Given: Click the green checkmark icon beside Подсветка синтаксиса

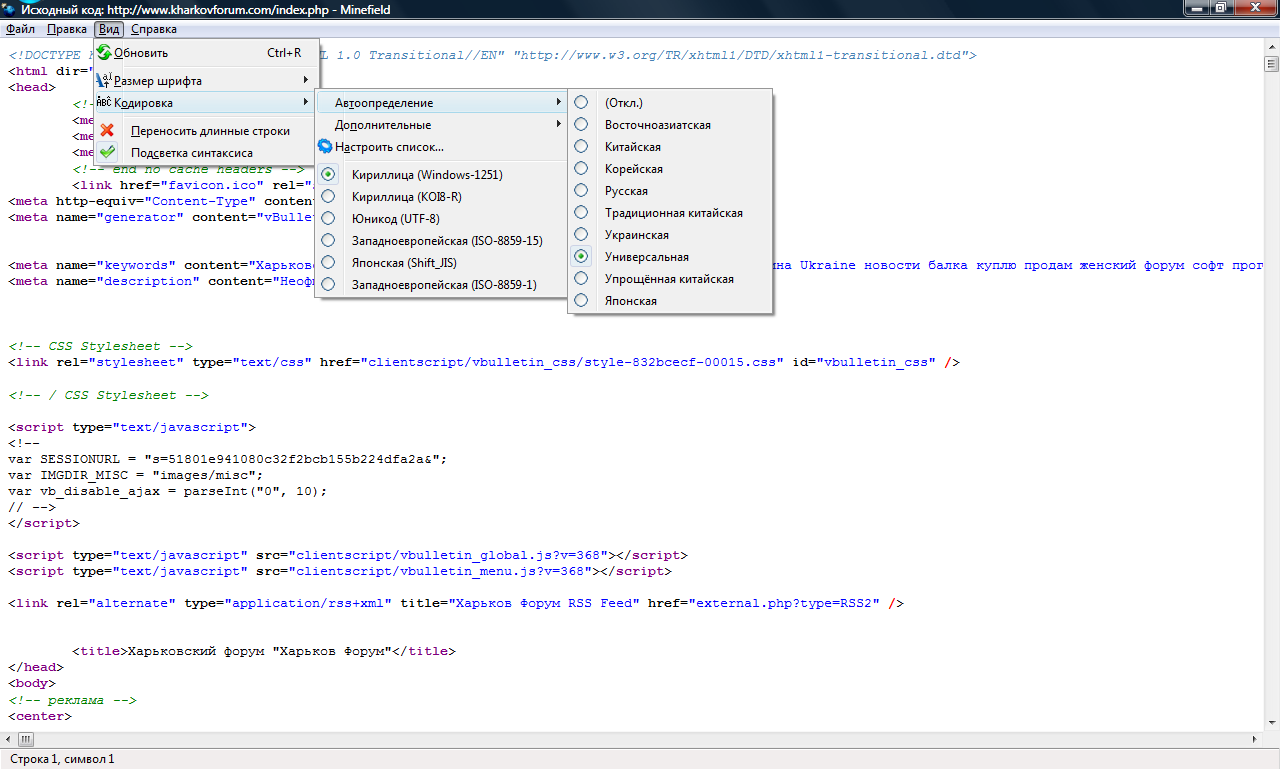Looking at the screenshot, I should pyautogui.click(x=108, y=152).
